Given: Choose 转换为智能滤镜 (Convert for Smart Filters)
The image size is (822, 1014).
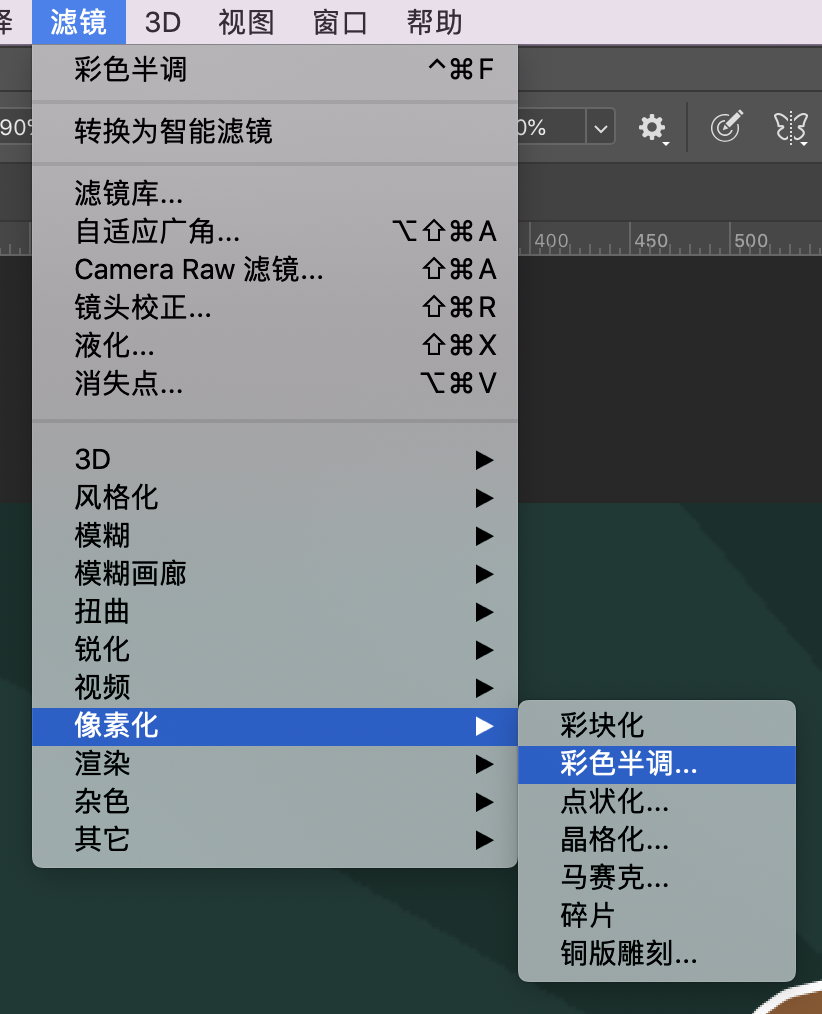Looking at the screenshot, I should pos(174,131).
